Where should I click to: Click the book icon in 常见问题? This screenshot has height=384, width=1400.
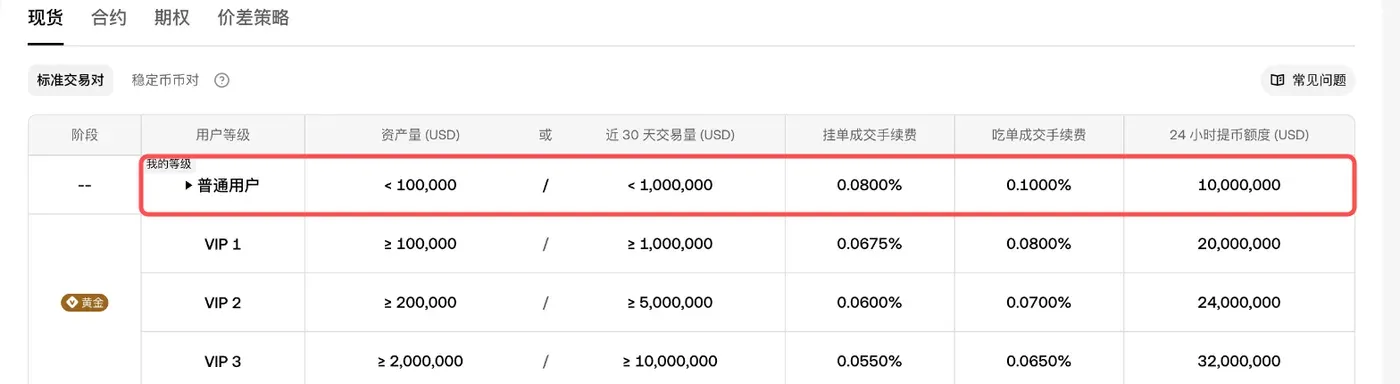[1277, 80]
